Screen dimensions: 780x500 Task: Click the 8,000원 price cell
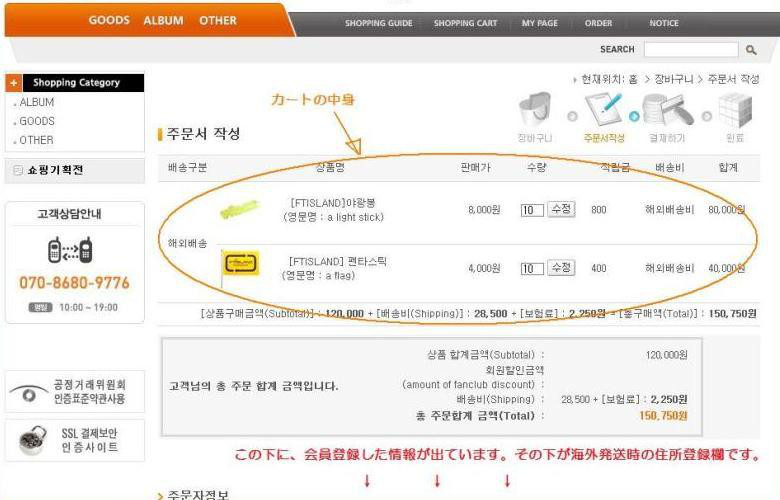484,210
